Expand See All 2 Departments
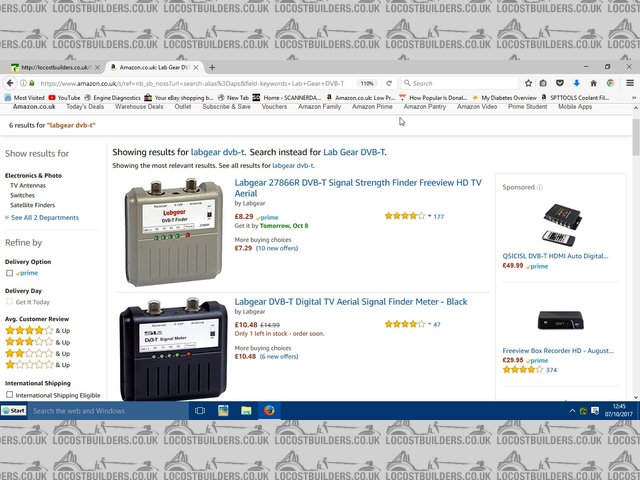Image resolution: width=640 pixels, height=480 pixels. coord(45,218)
